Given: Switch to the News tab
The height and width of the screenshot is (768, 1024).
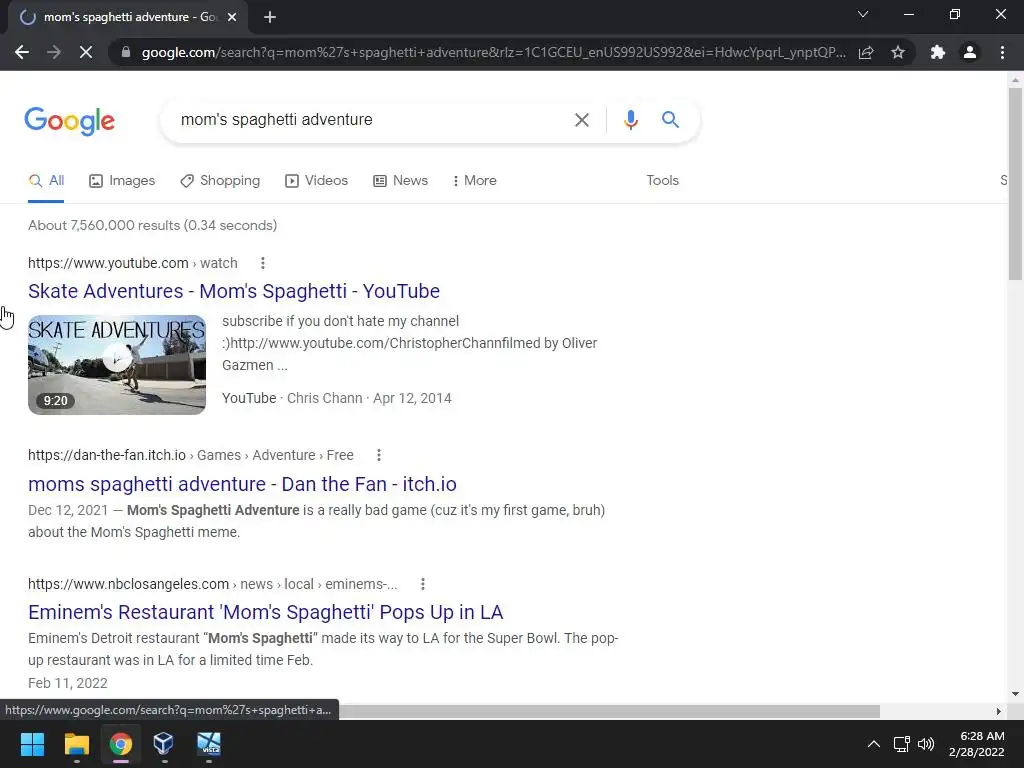Looking at the screenshot, I should [x=400, y=181].
